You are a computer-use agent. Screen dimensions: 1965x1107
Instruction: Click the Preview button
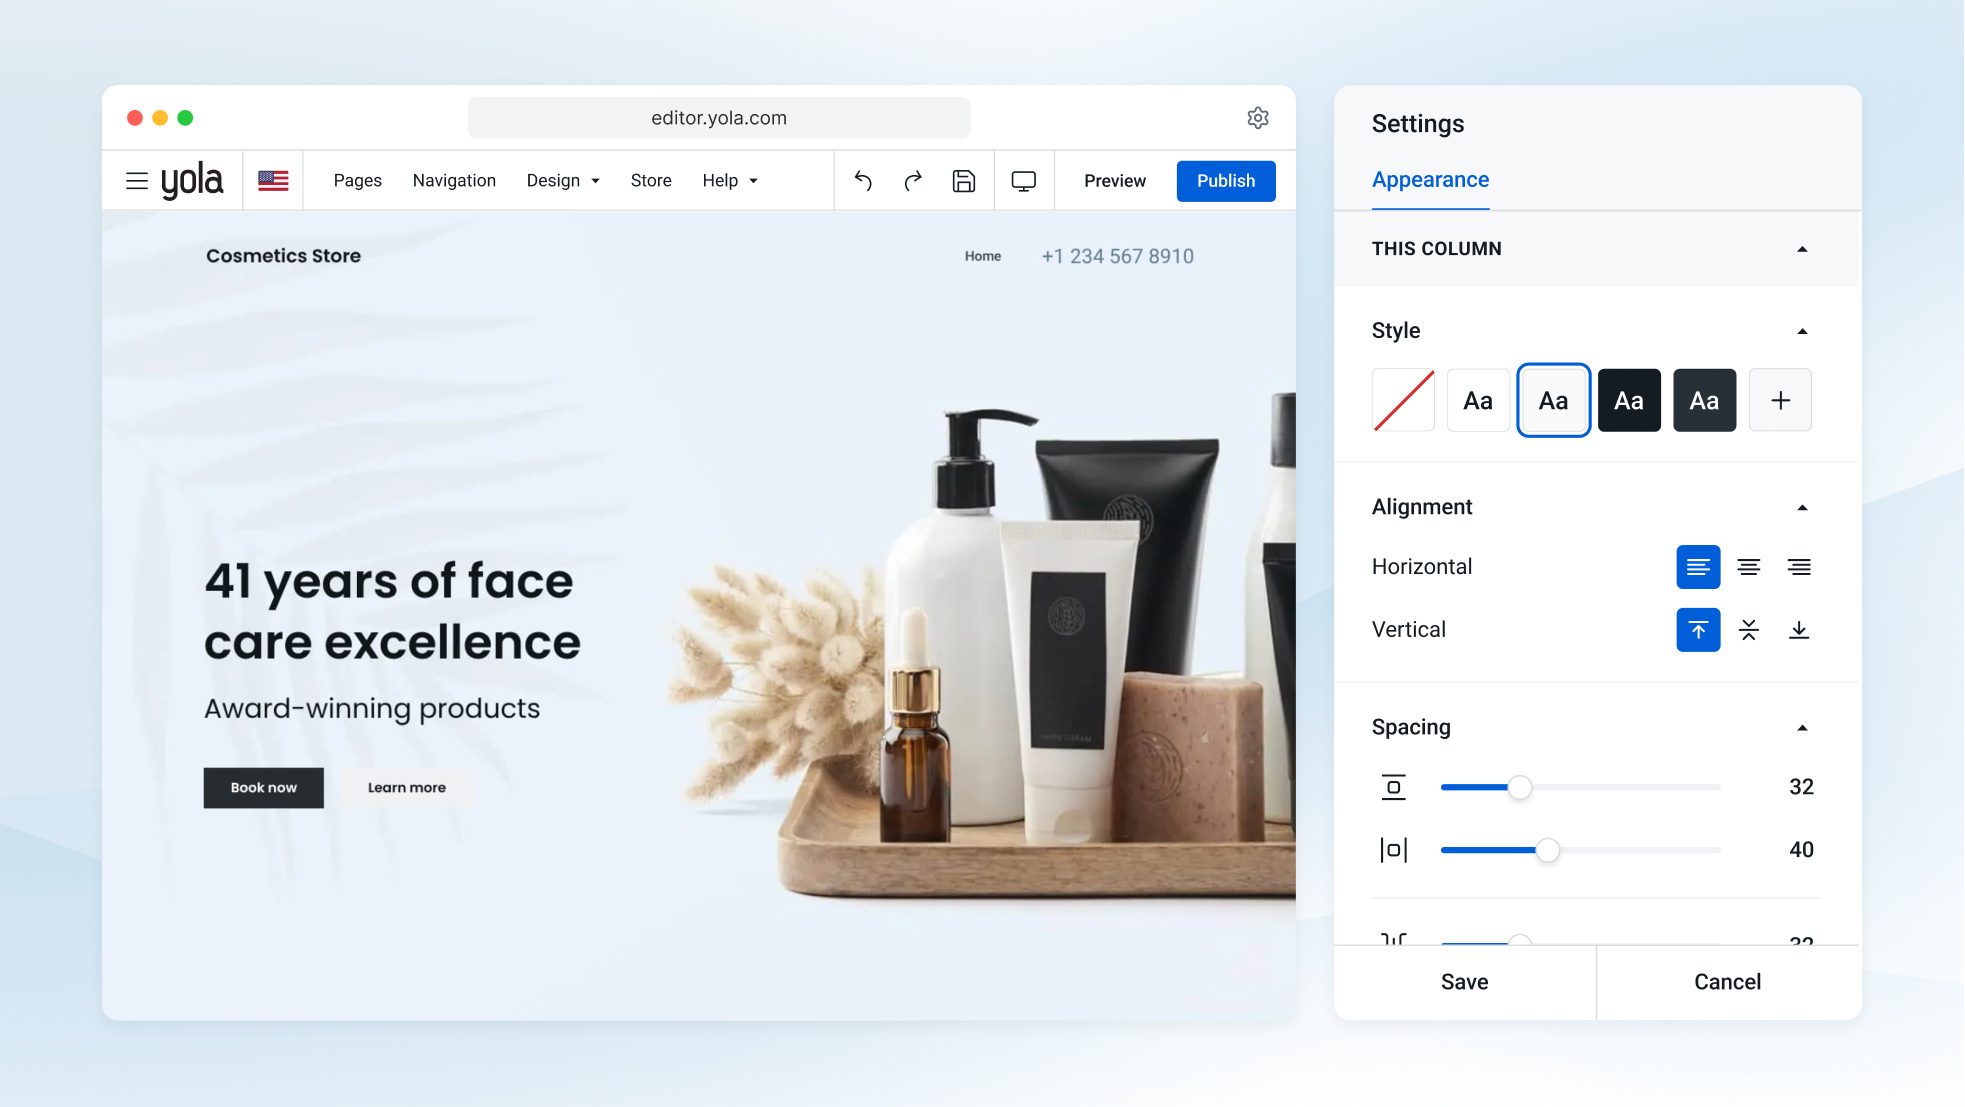[x=1115, y=181]
